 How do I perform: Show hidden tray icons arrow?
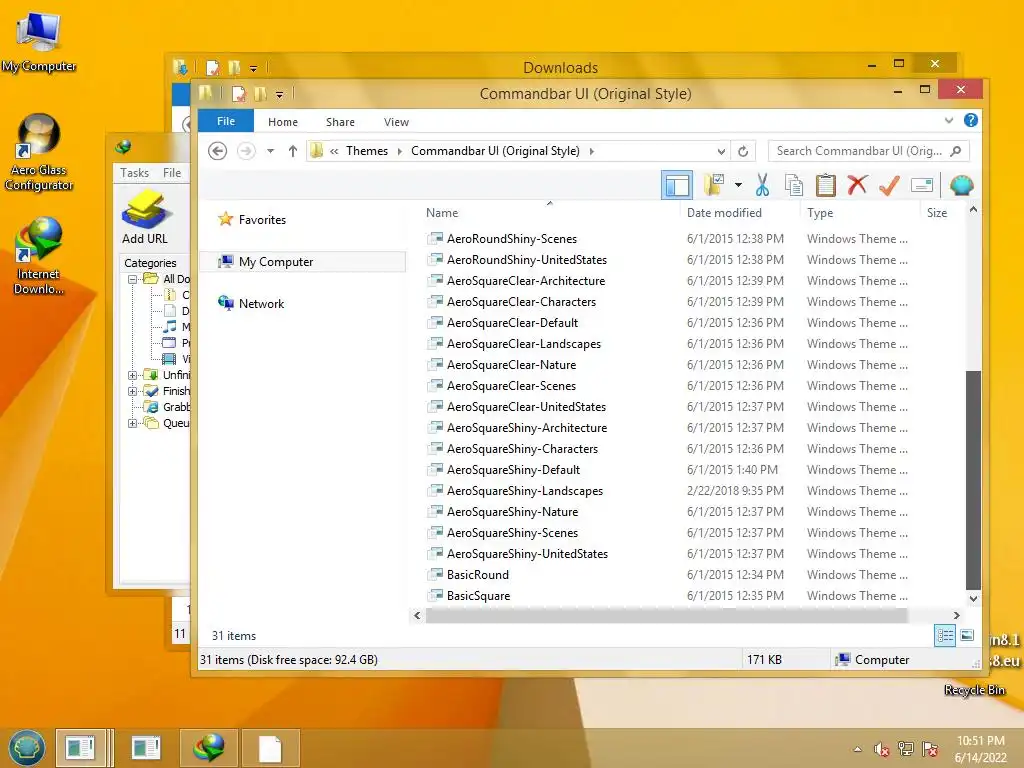pos(857,750)
